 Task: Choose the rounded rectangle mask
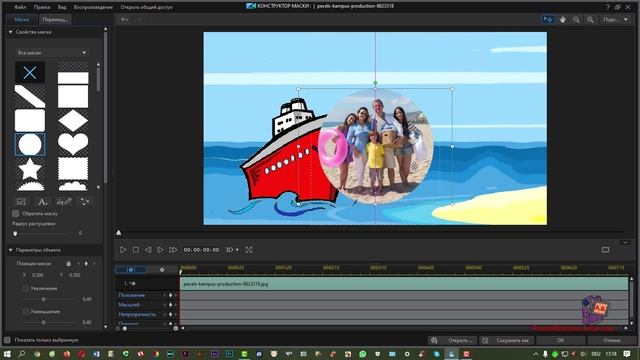pyautogui.click(x=30, y=120)
